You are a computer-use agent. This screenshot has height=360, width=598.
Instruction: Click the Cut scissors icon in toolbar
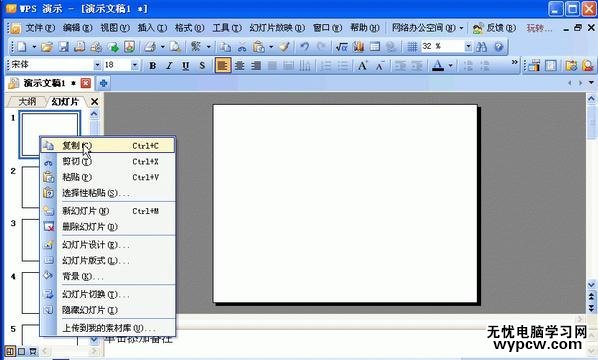[x=242, y=47]
